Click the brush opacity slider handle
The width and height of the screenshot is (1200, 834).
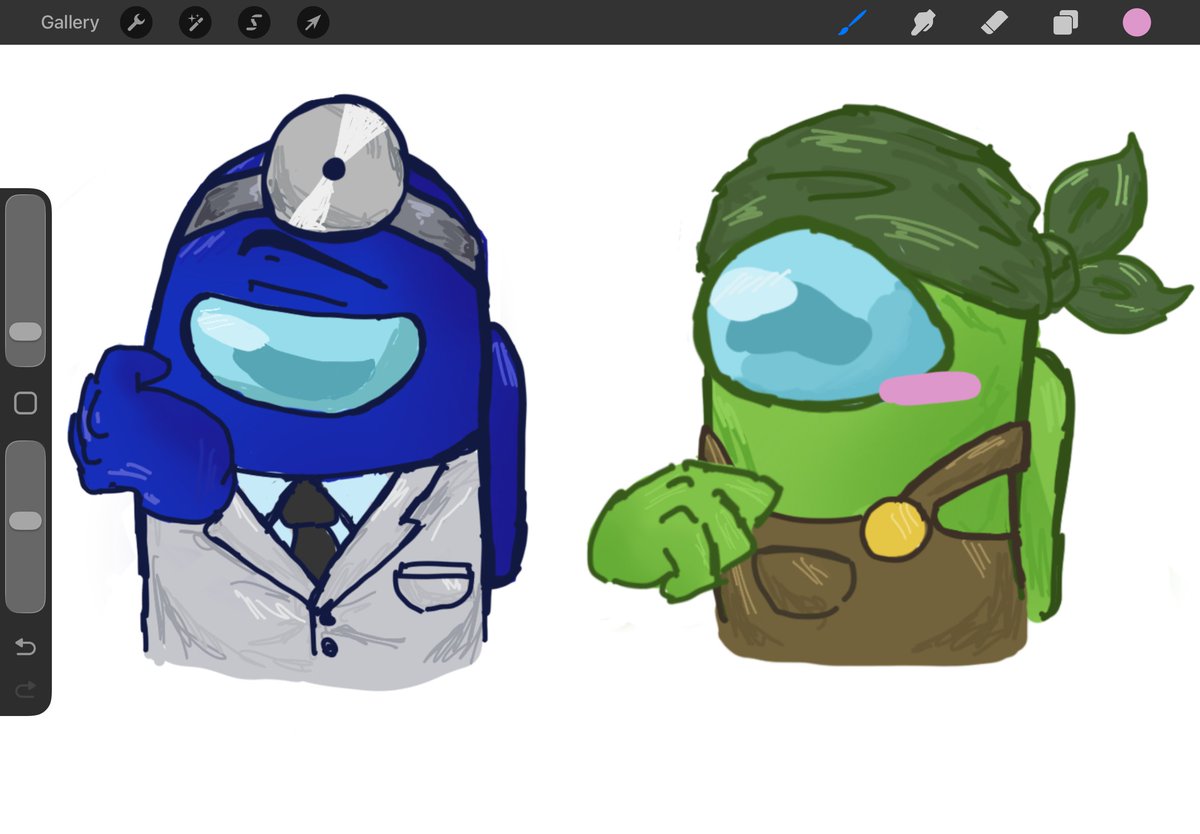tap(25, 521)
